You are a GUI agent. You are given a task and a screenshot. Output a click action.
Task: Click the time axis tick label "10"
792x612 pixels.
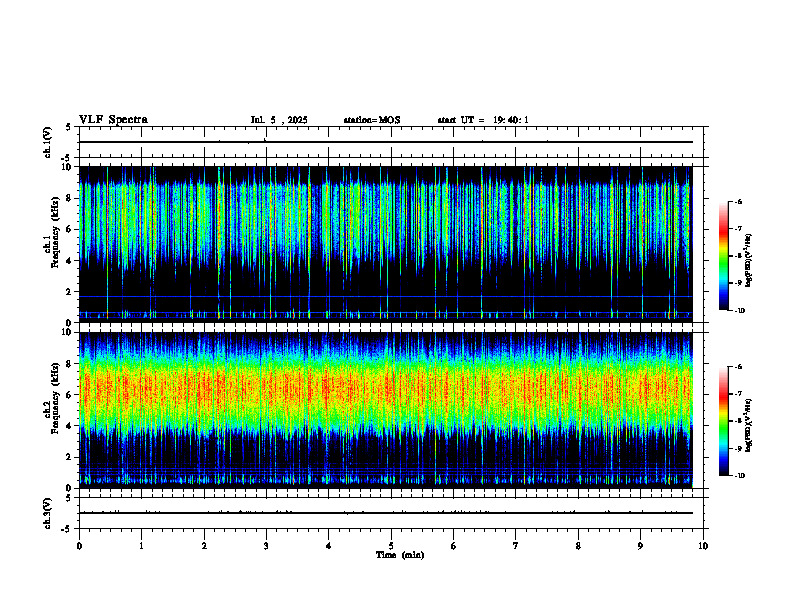point(703,546)
